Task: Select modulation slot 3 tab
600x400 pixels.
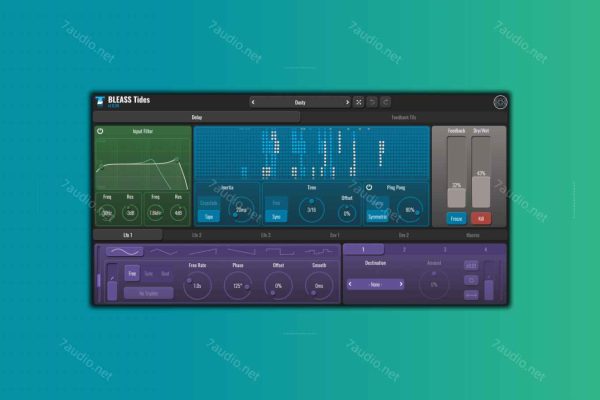Action: click(x=445, y=250)
